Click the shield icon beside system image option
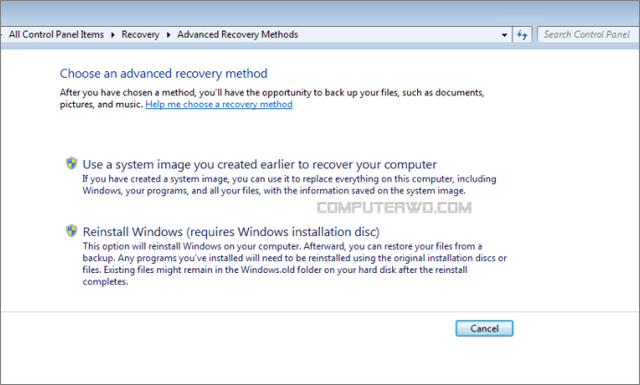640x385 pixels. tap(71, 163)
